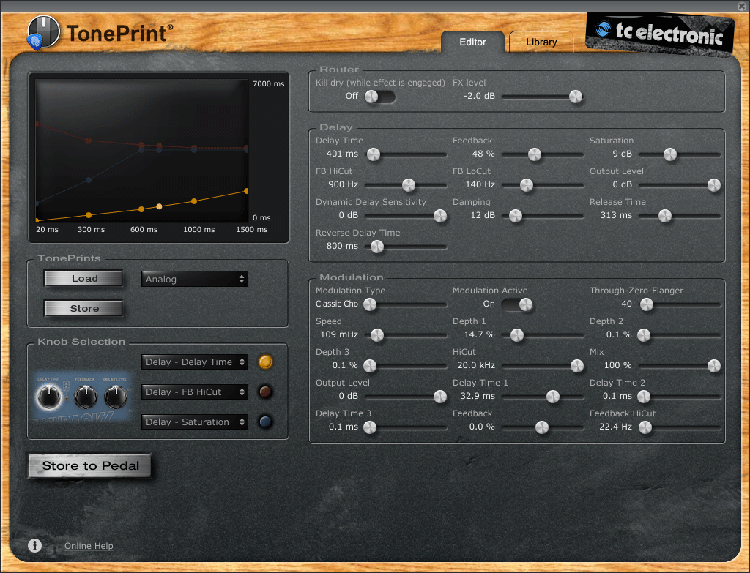Click the orange curve point at 1500 ms
The image size is (750, 573).
click(x=246, y=191)
